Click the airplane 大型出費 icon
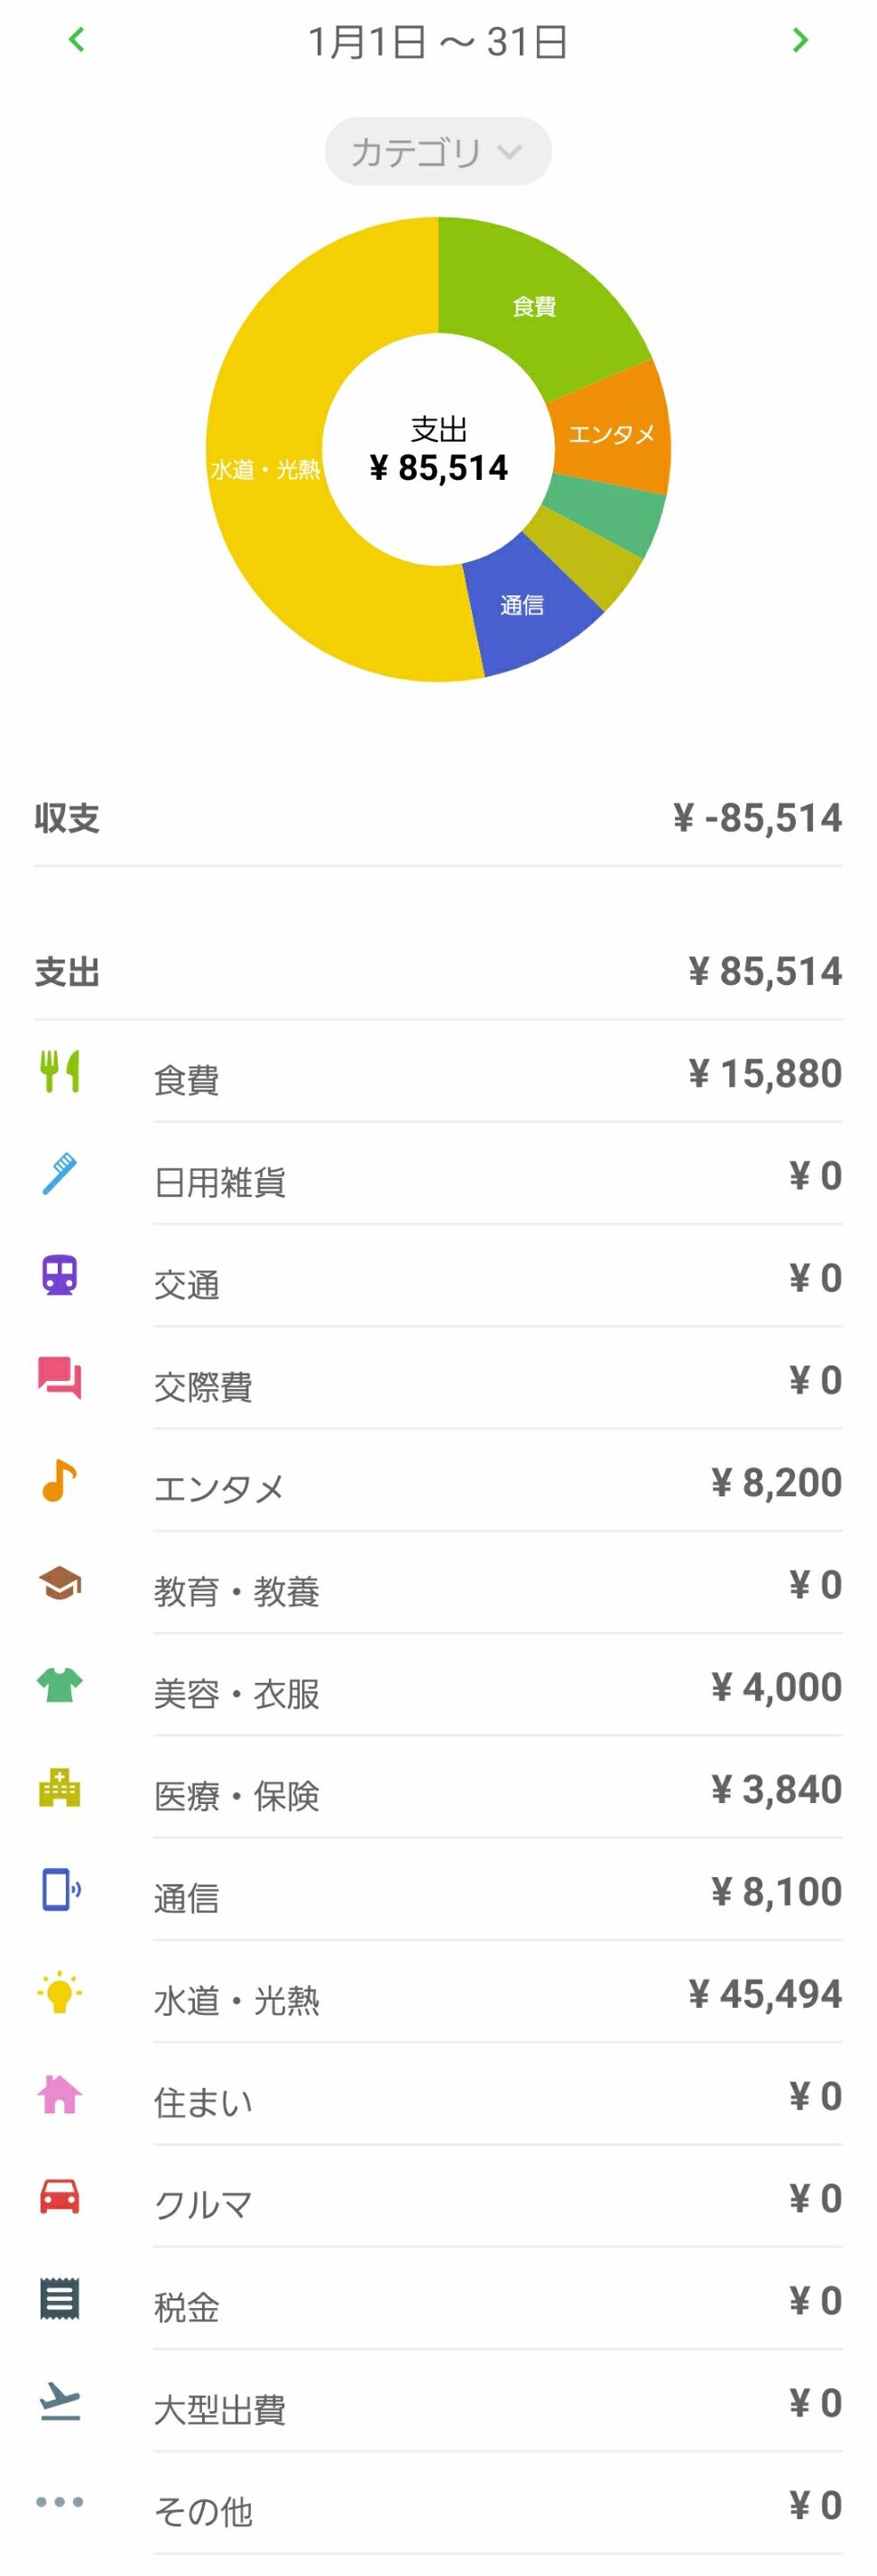 click(59, 2400)
